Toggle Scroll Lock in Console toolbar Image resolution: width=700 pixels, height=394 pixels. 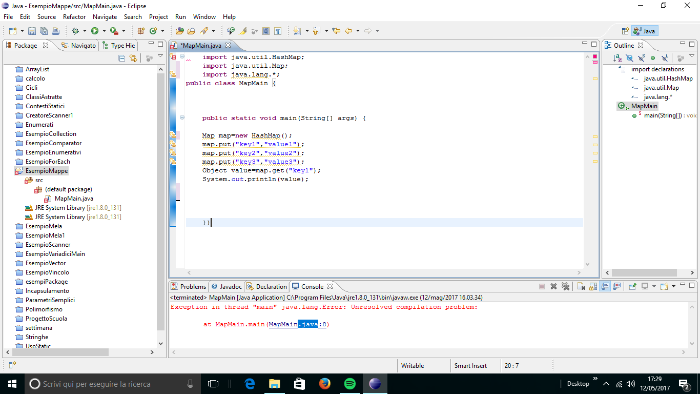pos(593,286)
